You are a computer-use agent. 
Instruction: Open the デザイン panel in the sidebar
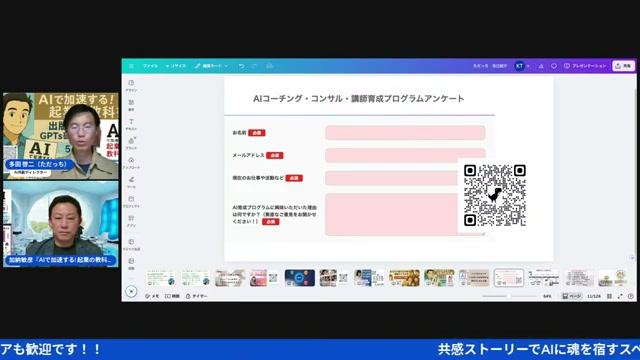131,85
